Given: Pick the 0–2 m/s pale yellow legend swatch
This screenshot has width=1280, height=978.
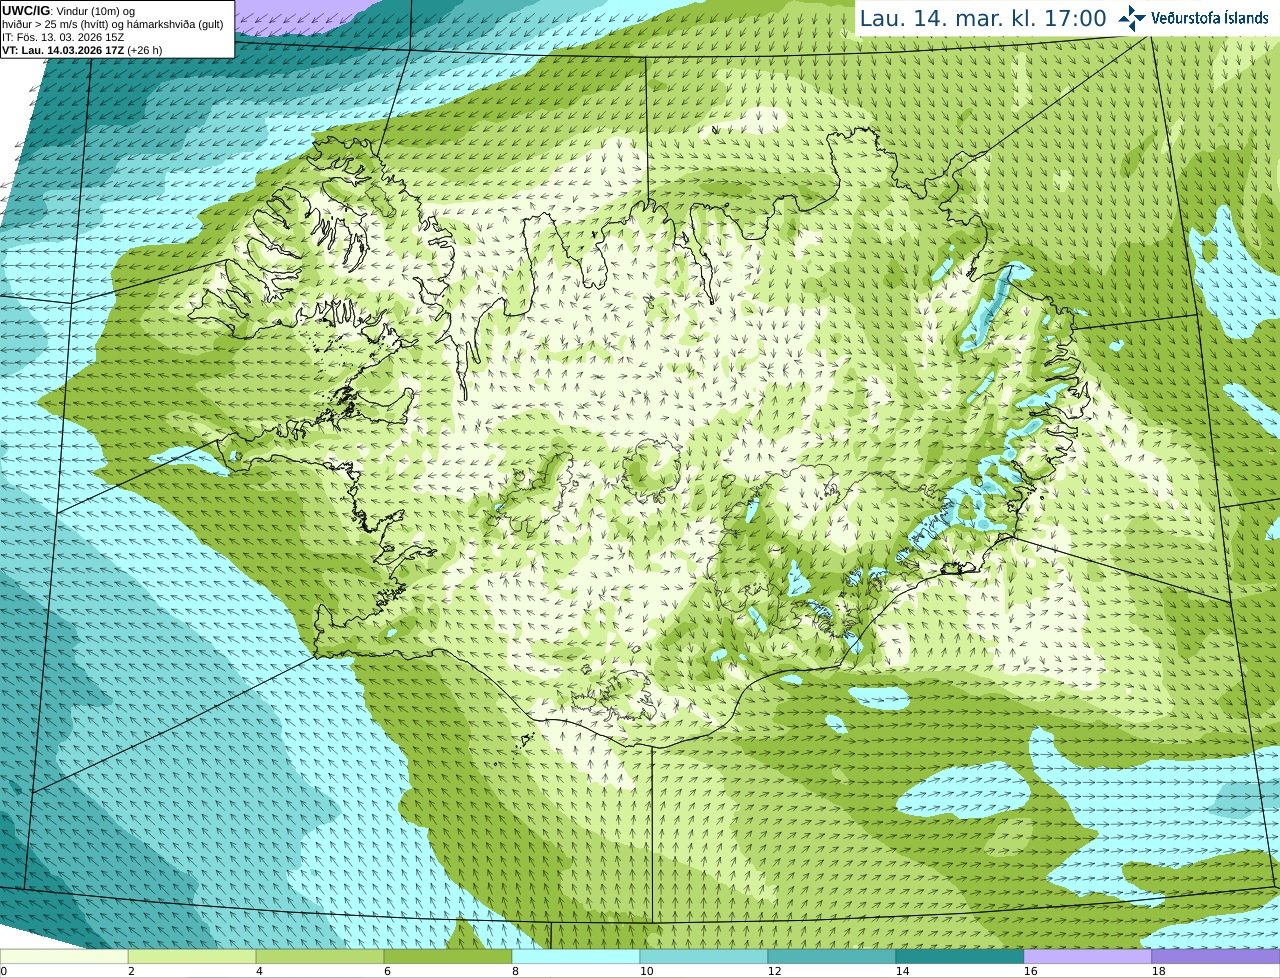Looking at the screenshot, I should 64,957.
